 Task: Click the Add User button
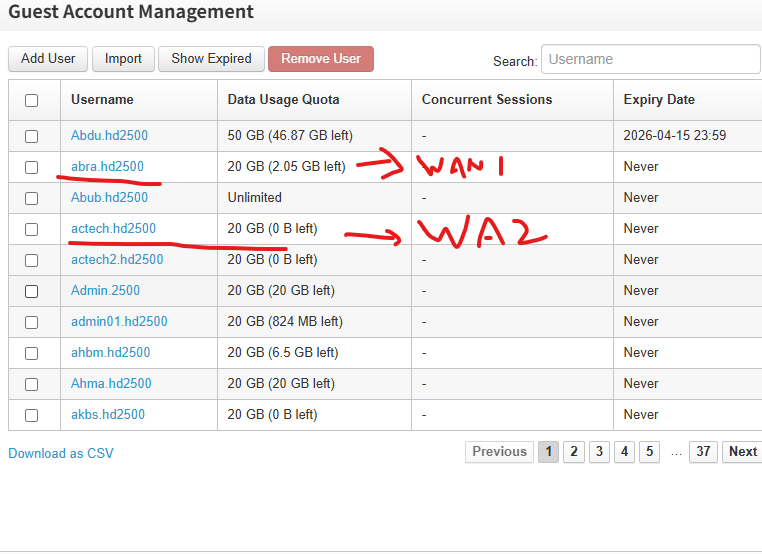click(x=48, y=59)
